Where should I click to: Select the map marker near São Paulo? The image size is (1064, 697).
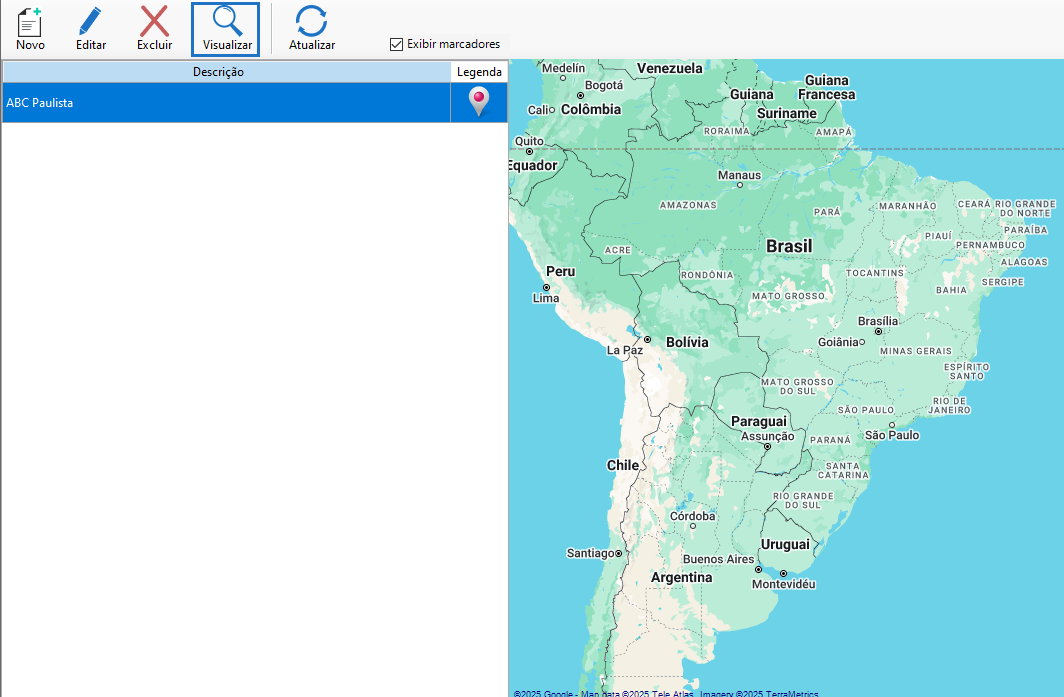pyautogui.click(x=893, y=424)
